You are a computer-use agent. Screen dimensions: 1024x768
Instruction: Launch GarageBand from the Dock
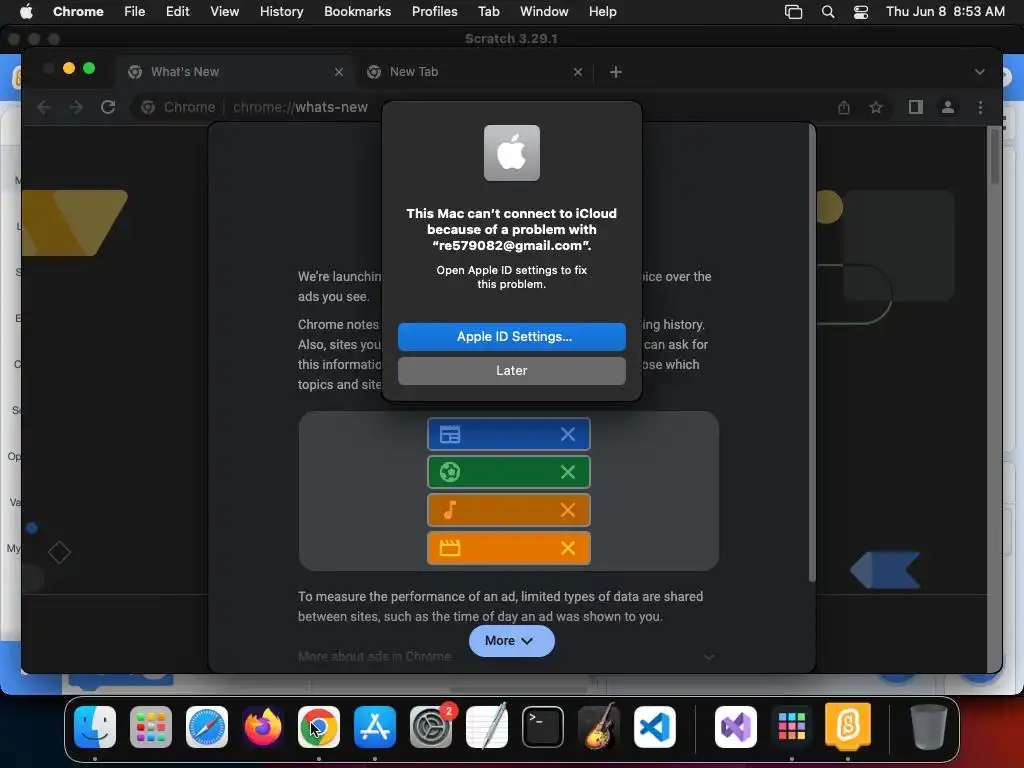[x=599, y=727]
